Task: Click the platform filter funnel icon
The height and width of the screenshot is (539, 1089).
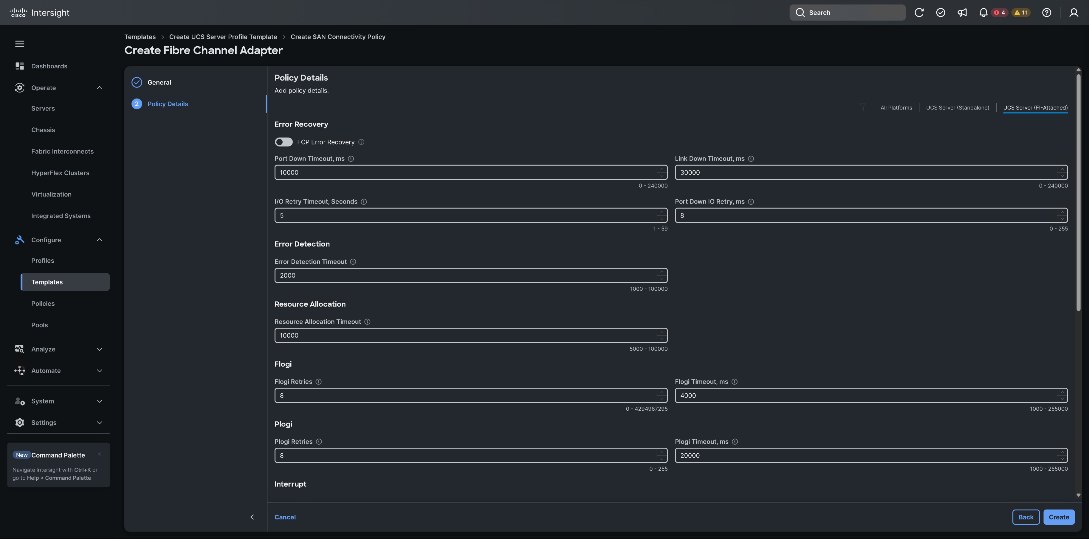Action: 863,108
